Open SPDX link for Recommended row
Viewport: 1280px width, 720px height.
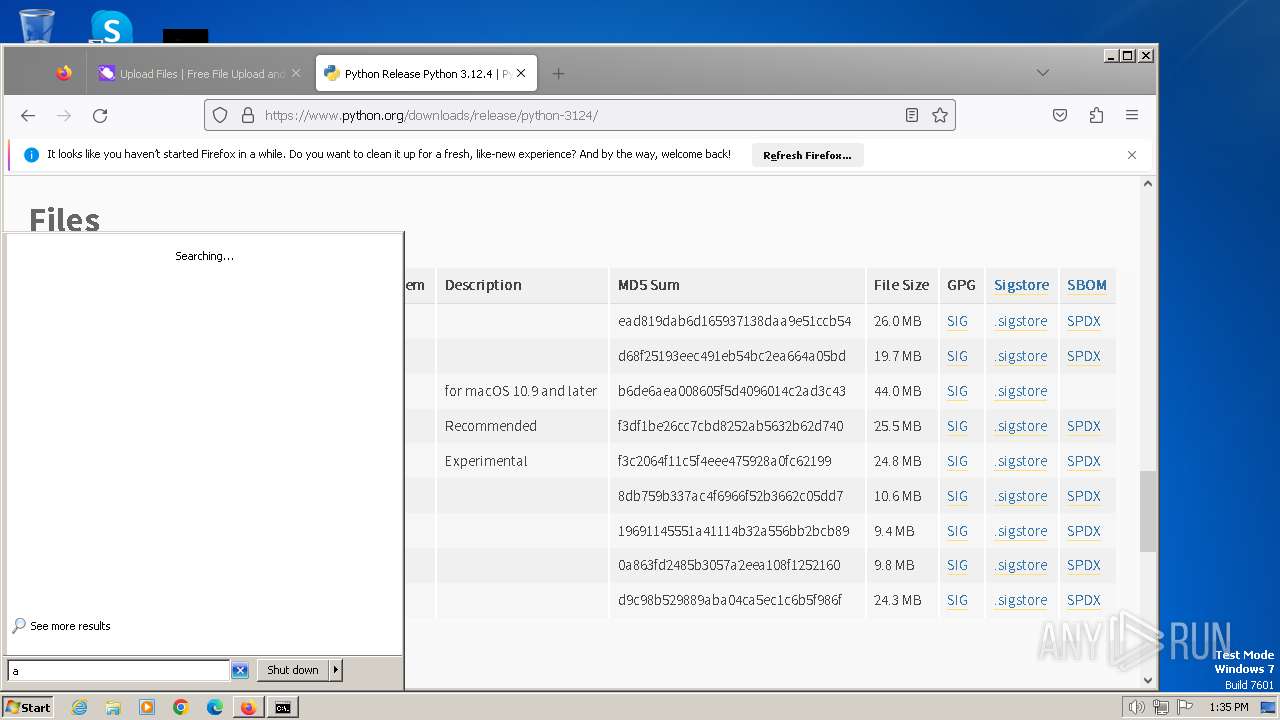point(1083,426)
